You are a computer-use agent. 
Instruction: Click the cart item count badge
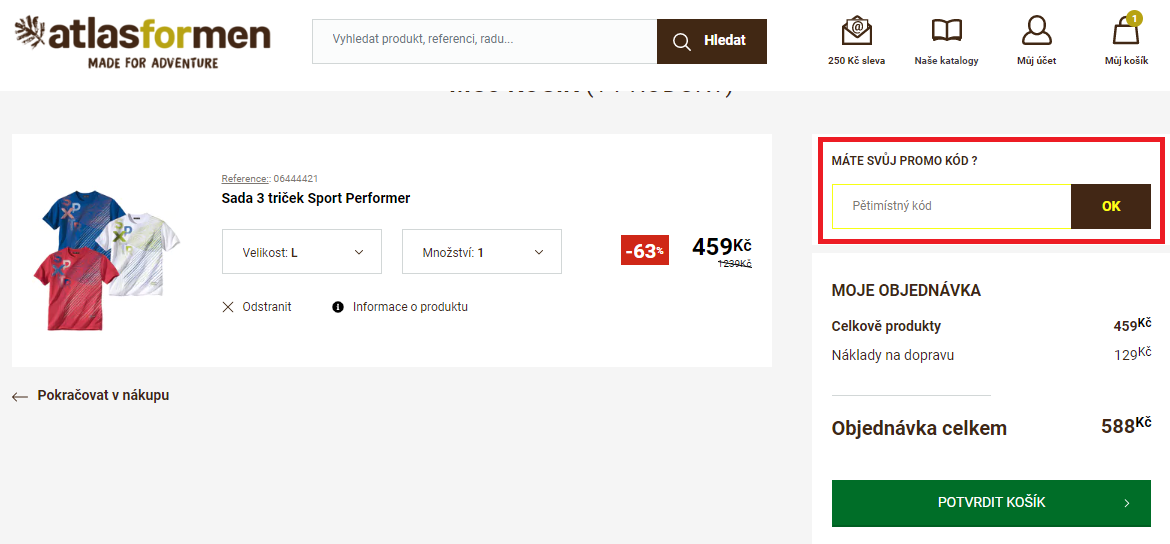point(1133,18)
